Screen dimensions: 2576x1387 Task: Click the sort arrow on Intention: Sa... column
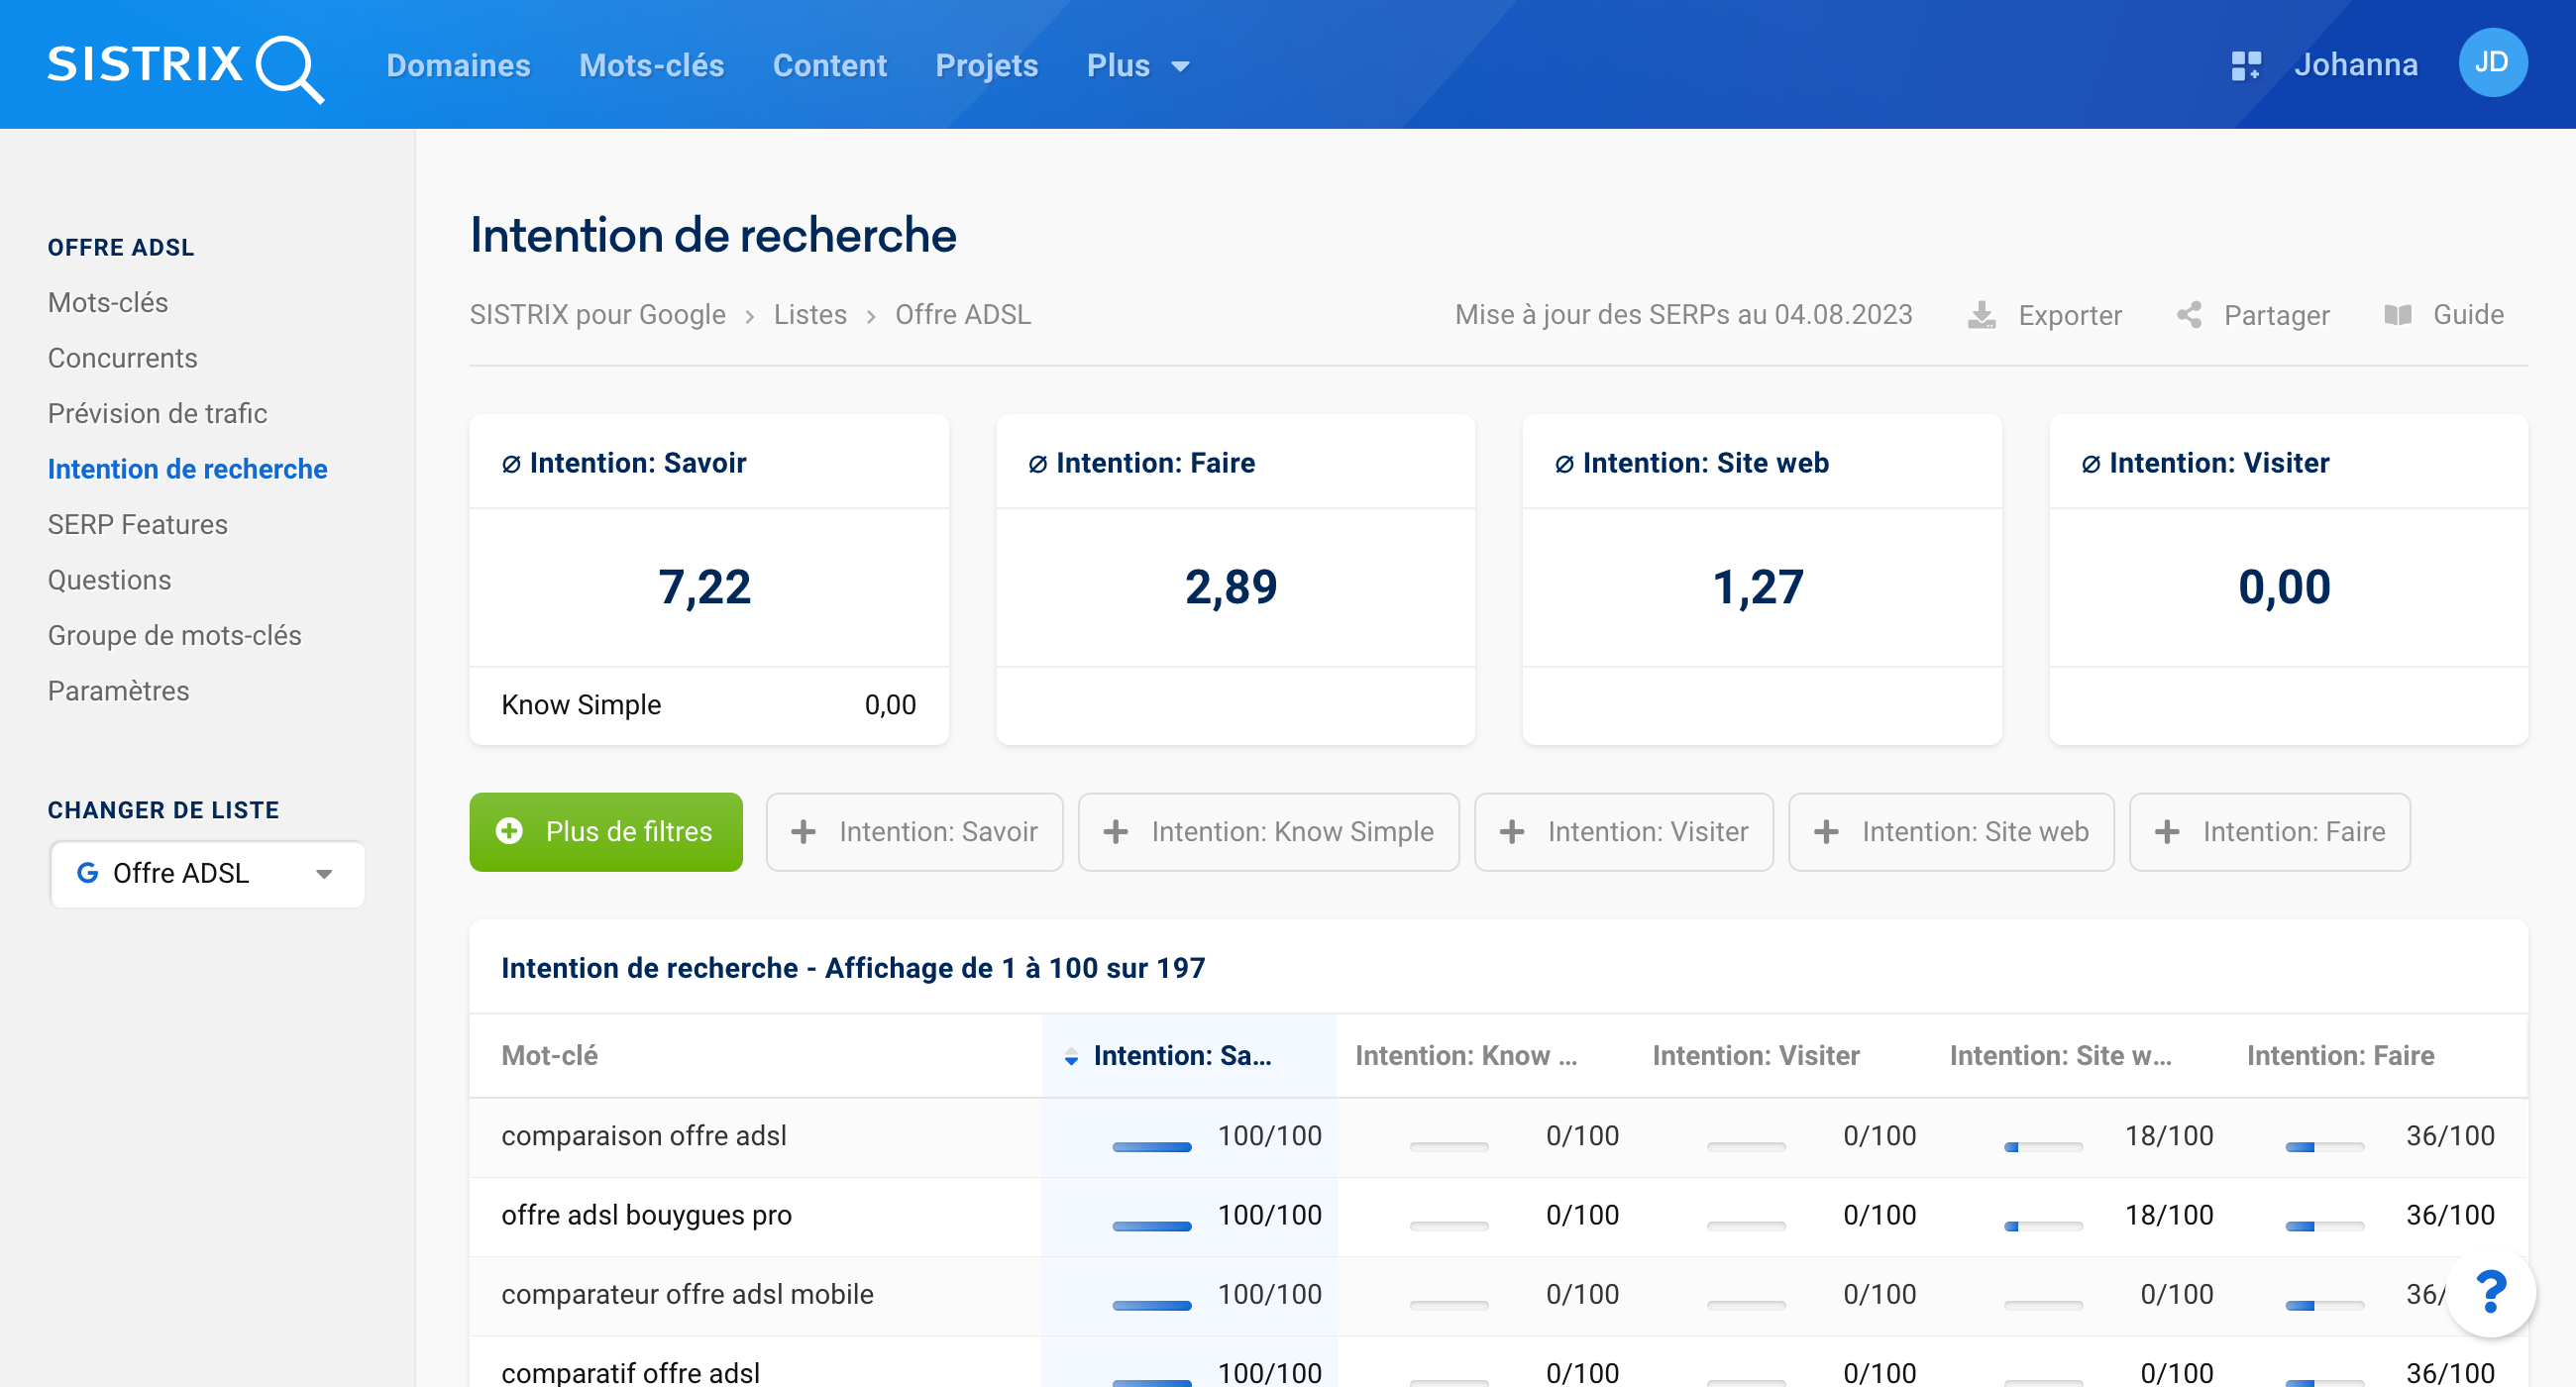coord(1071,1056)
